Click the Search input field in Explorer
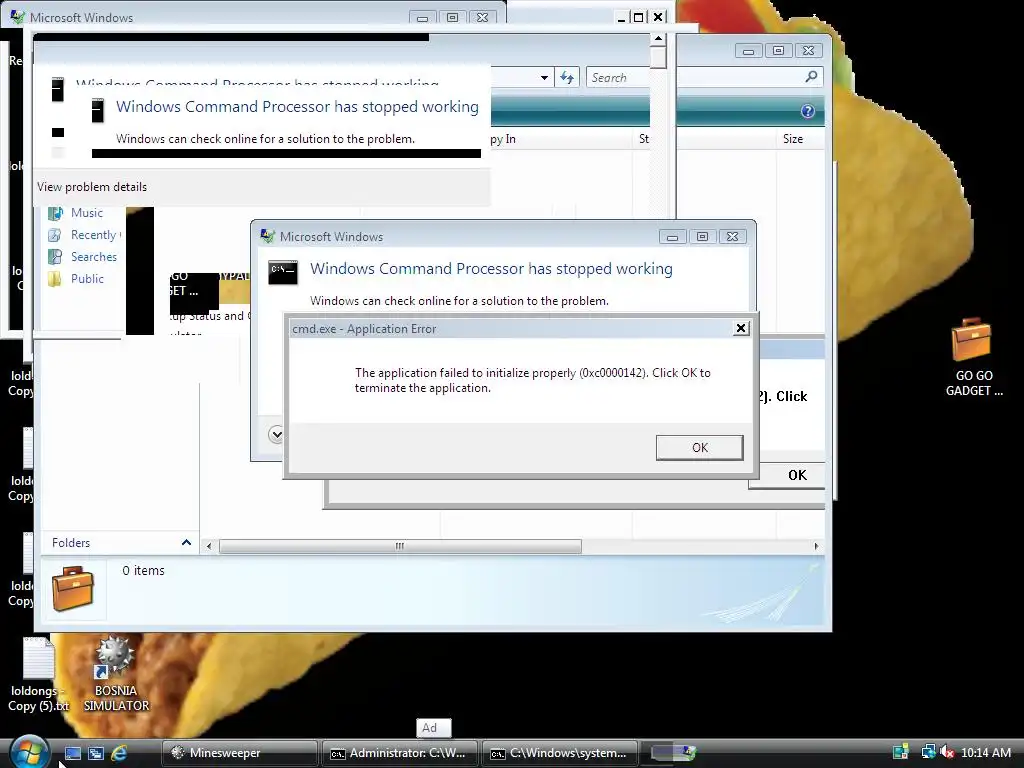The width and height of the screenshot is (1024, 768). coord(696,77)
